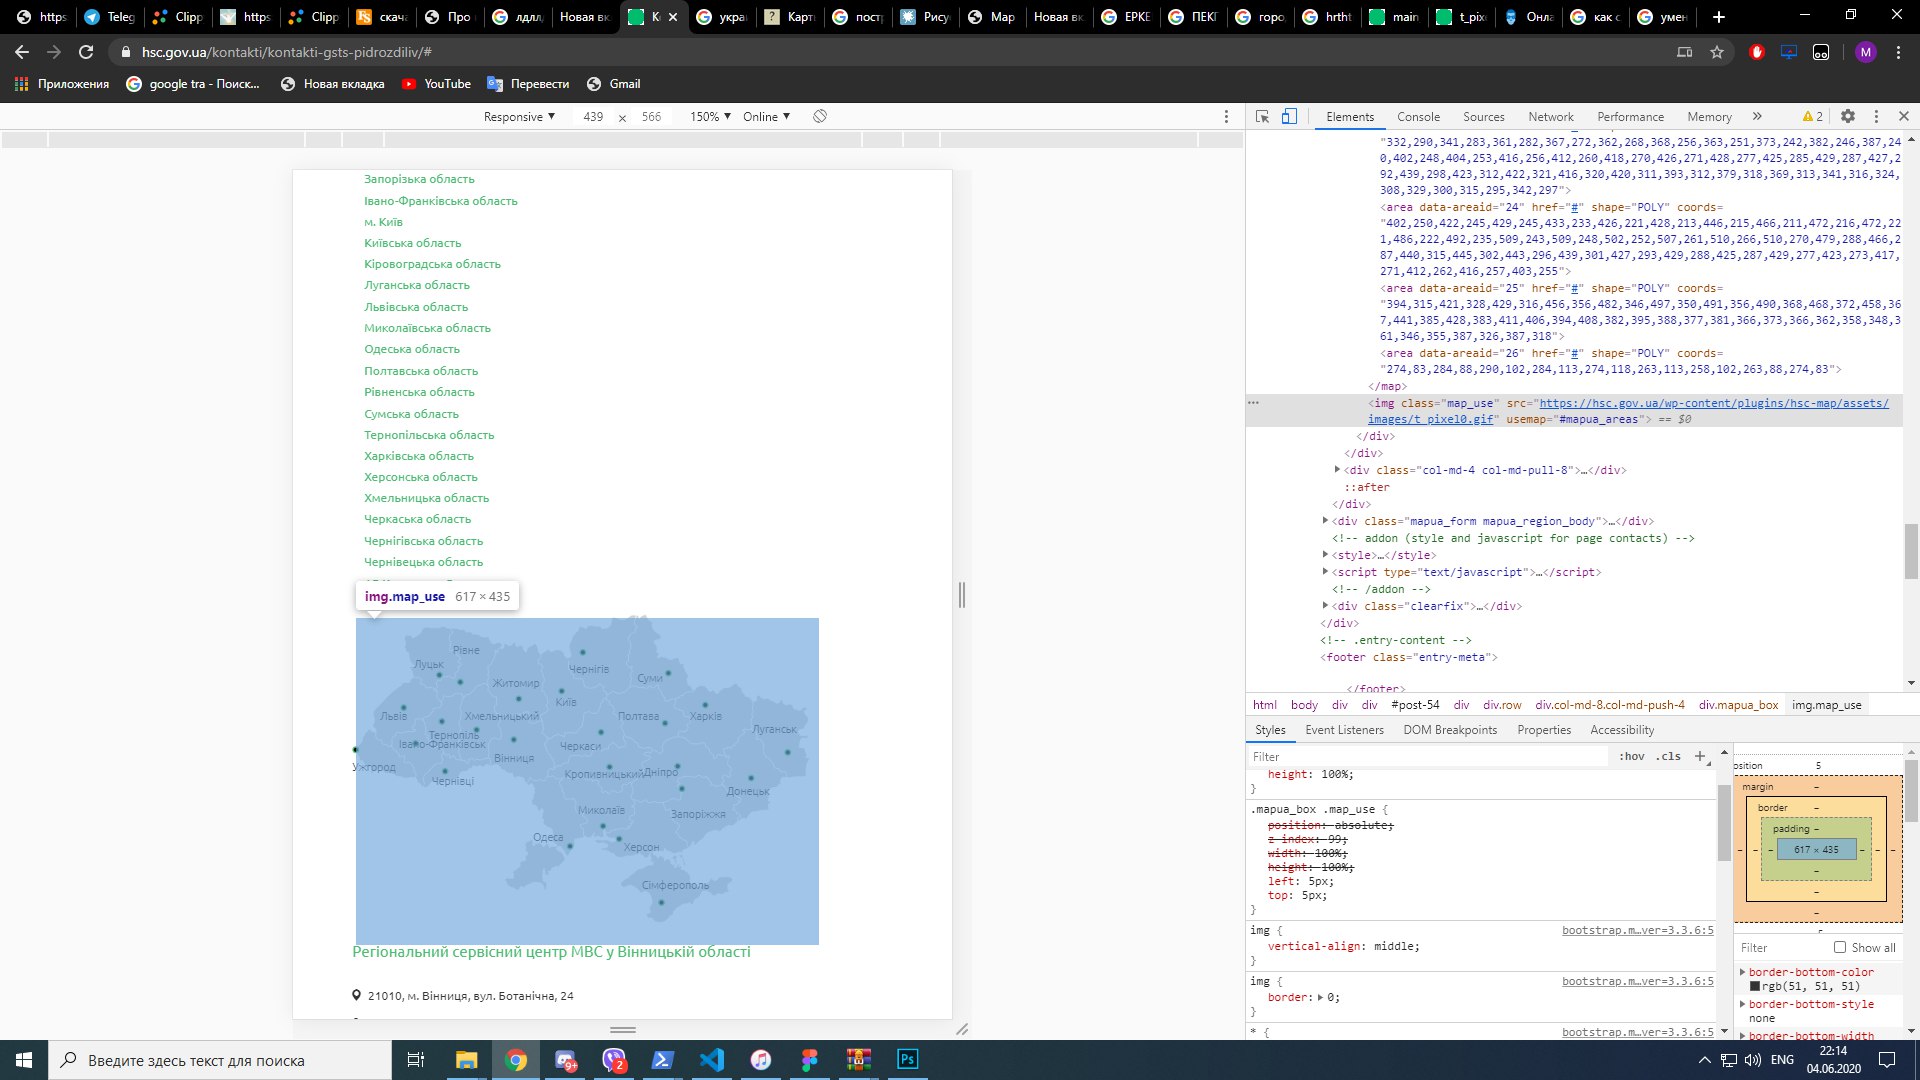Screen dimensions: 1920x1080
Task: Open the Gmail bookmark
Action: (x=613, y=84)
